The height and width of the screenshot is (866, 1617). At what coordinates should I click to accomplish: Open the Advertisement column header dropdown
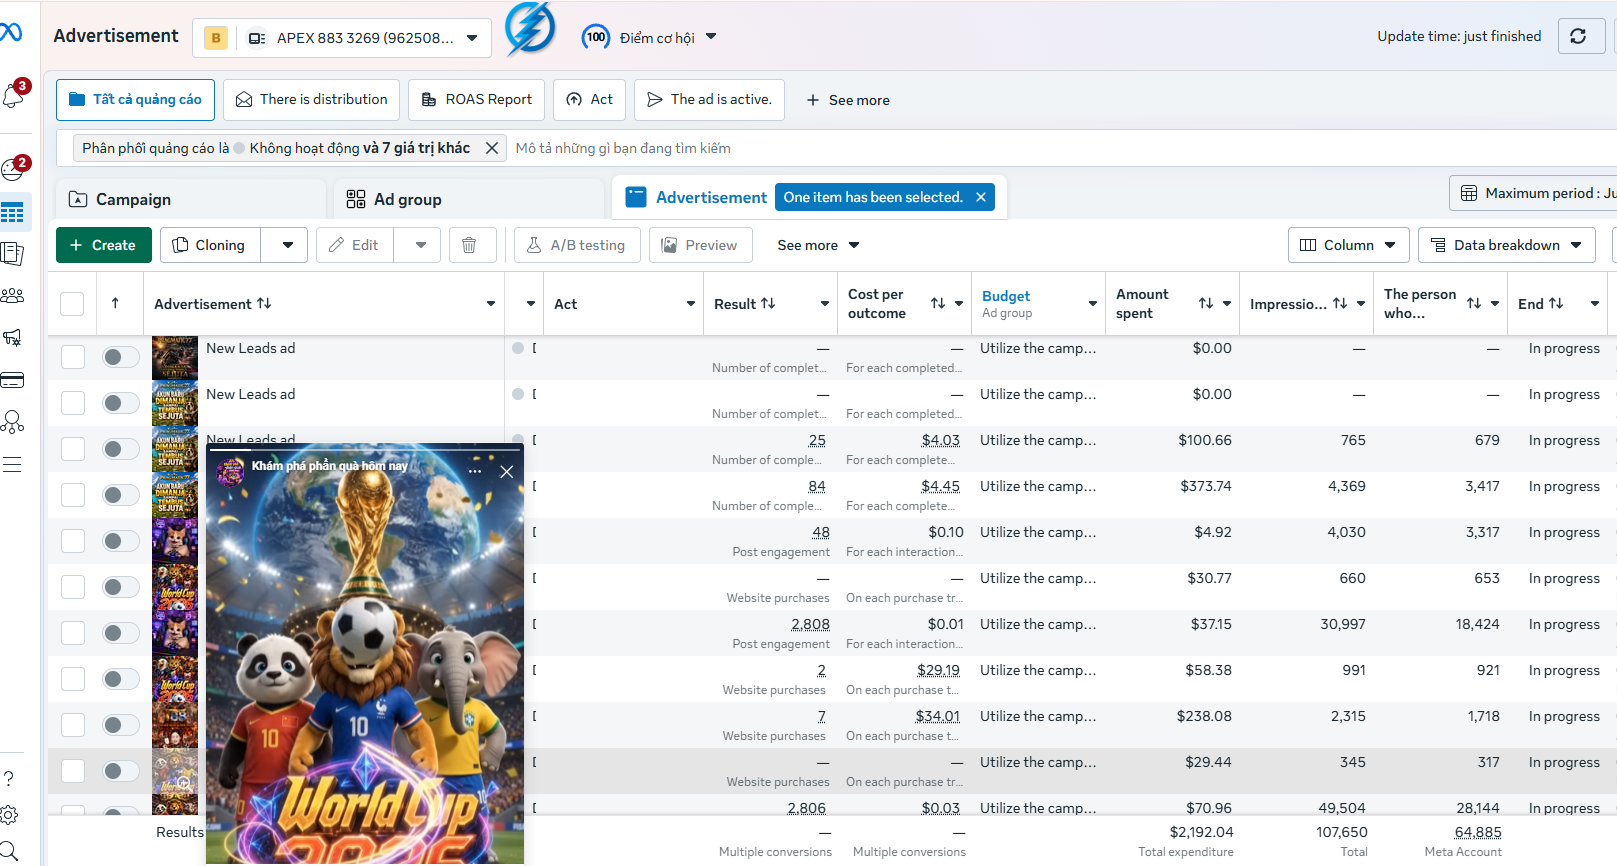pos(491,303)
